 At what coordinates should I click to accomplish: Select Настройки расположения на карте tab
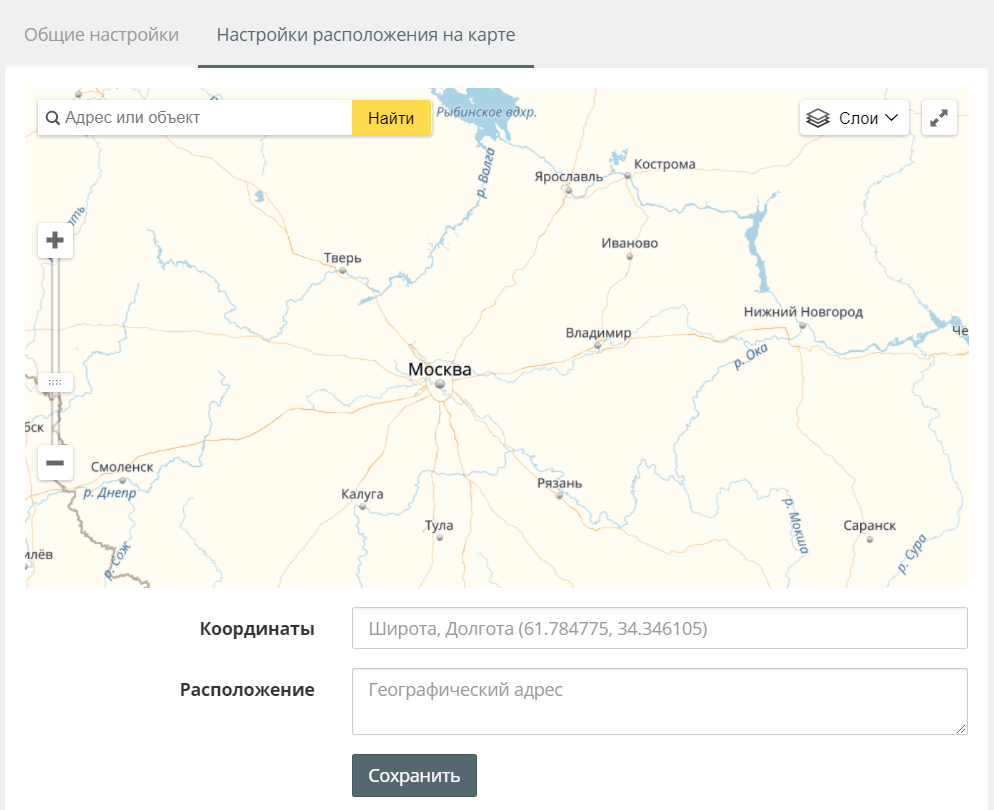click(366, 35)
